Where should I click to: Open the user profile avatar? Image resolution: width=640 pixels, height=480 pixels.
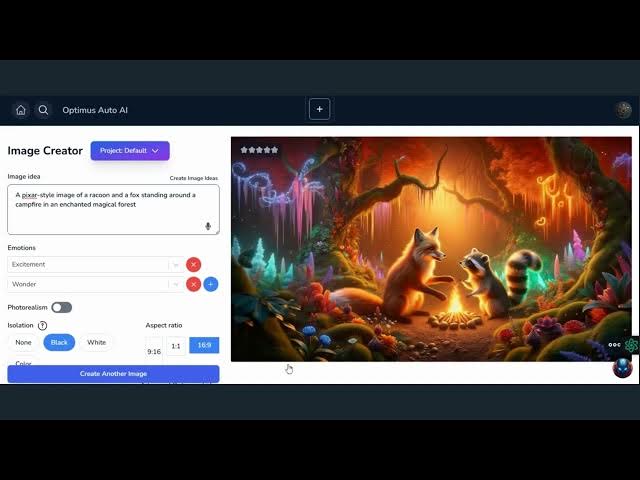coord(623,110)
